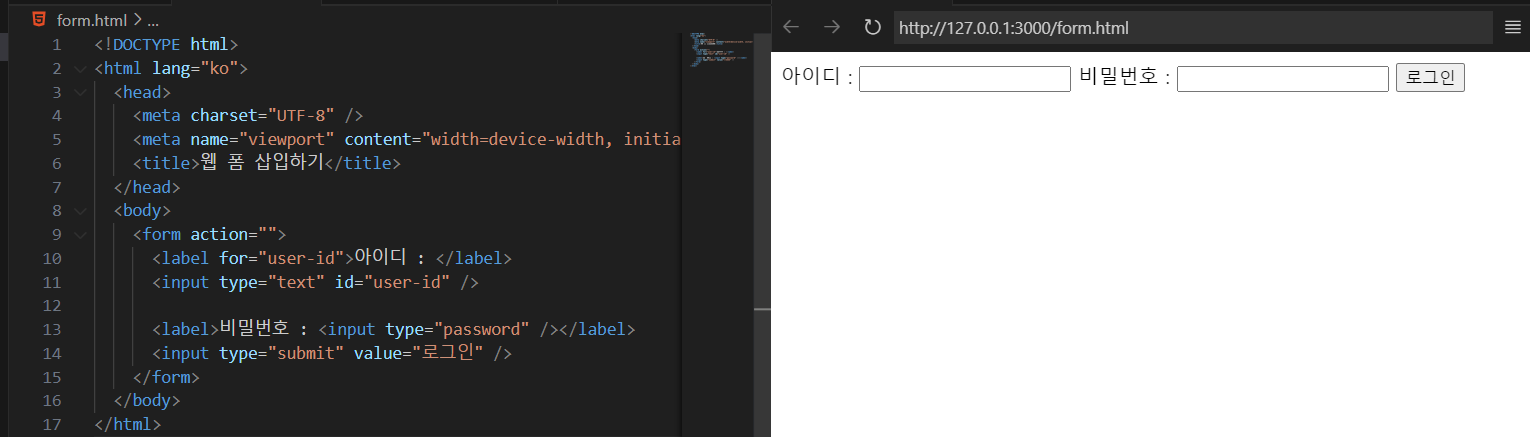Image resolution: width=1530 pixels, height=437 pixels.
Task: Click the closing html tag on line 17
Action: (128, 424)
